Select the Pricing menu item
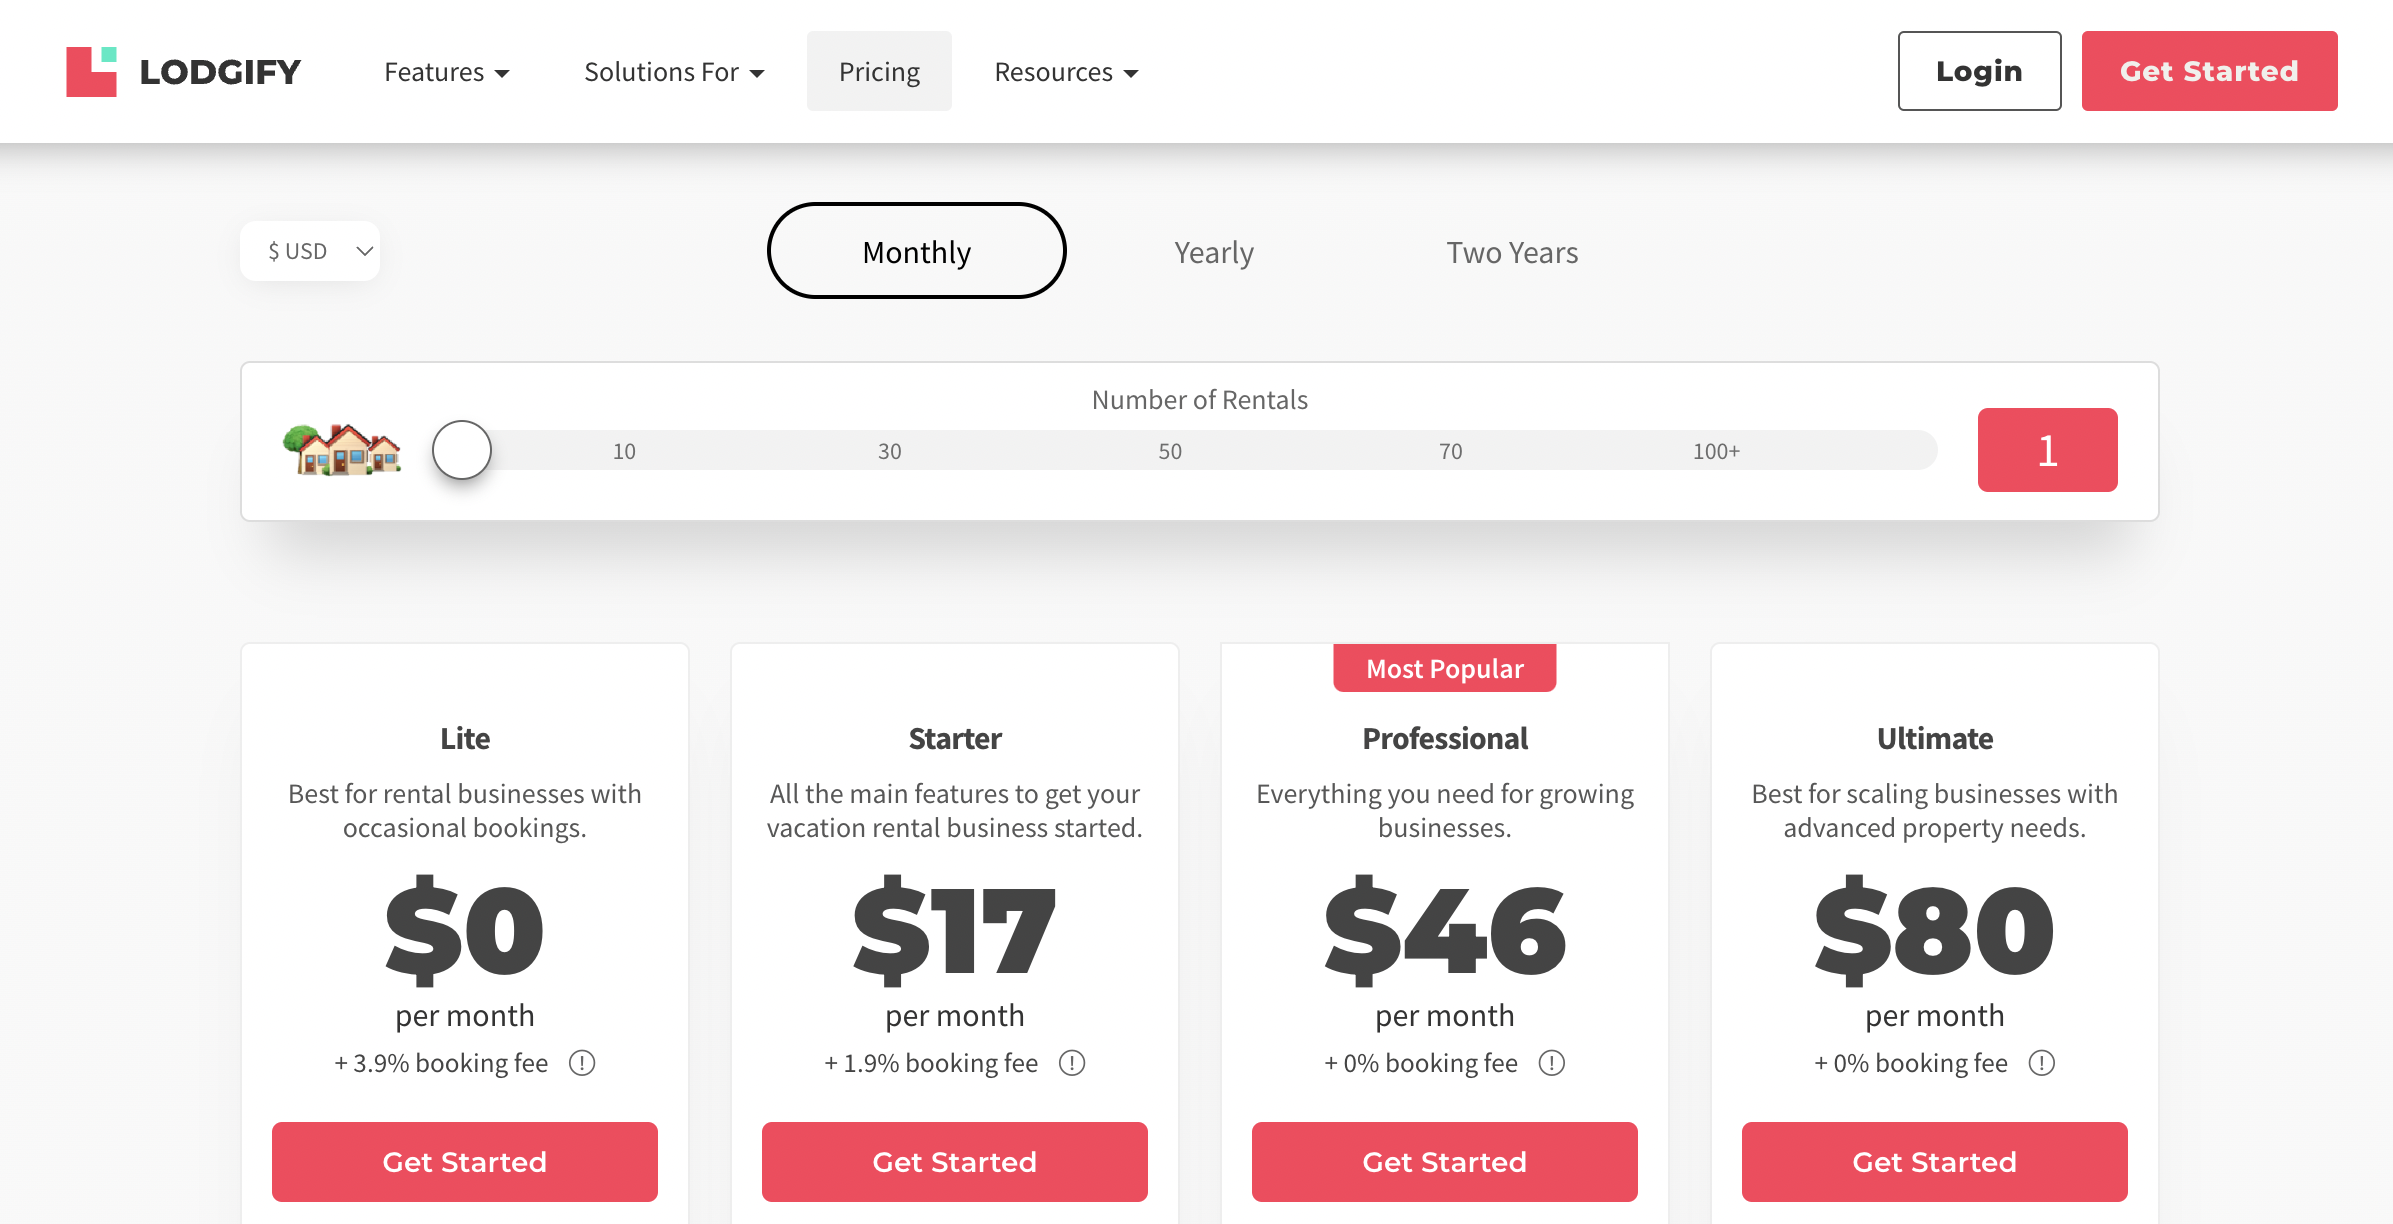 click(x=879, y=71)
